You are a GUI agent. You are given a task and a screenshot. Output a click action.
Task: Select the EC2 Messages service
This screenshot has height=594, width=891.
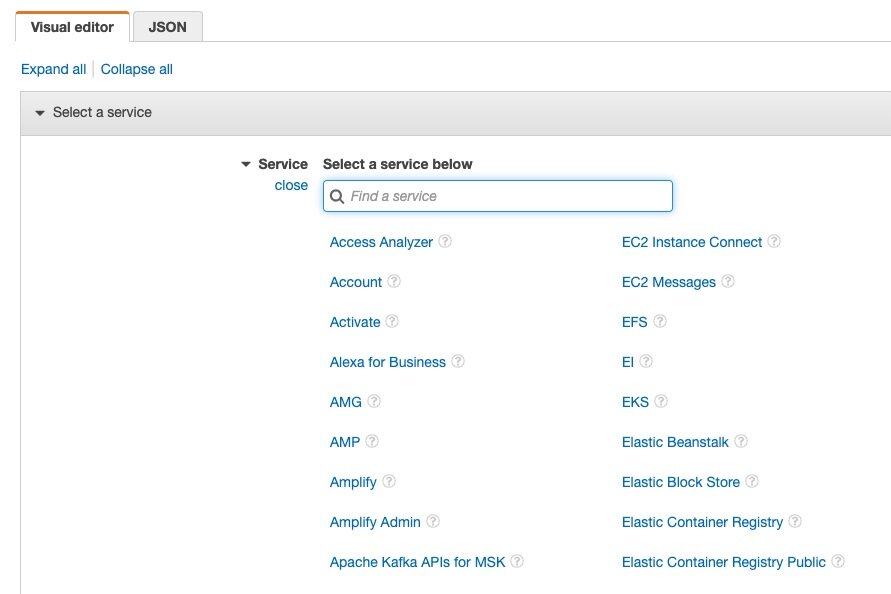coord(669,282)
